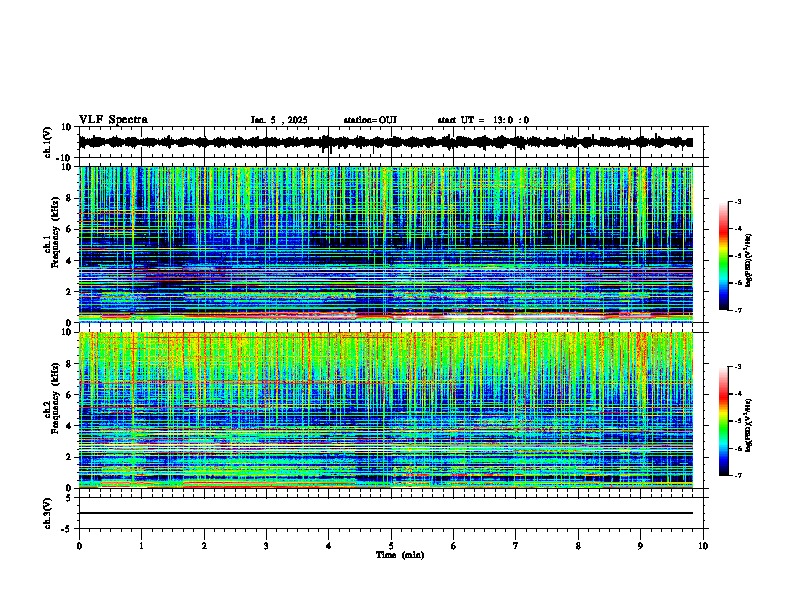
Task: Click the flat ch.3 voltage line
Action: pos(386,513)
